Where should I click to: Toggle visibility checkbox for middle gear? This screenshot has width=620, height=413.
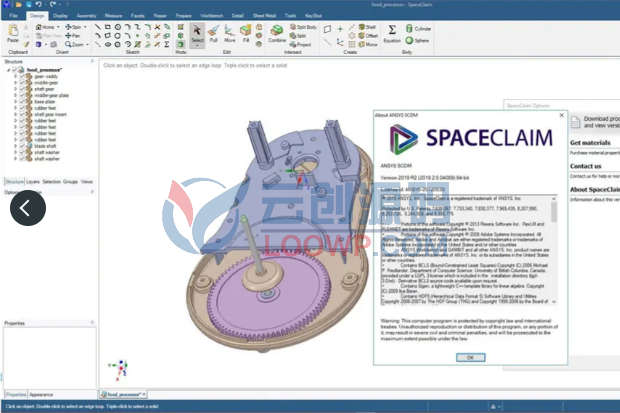[22, 83]
